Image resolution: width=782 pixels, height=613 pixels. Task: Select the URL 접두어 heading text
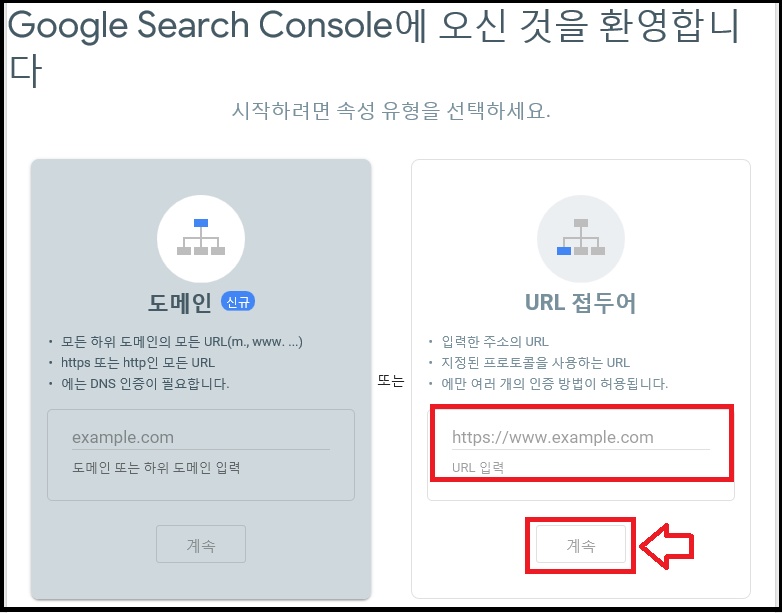tap(581, 303)
